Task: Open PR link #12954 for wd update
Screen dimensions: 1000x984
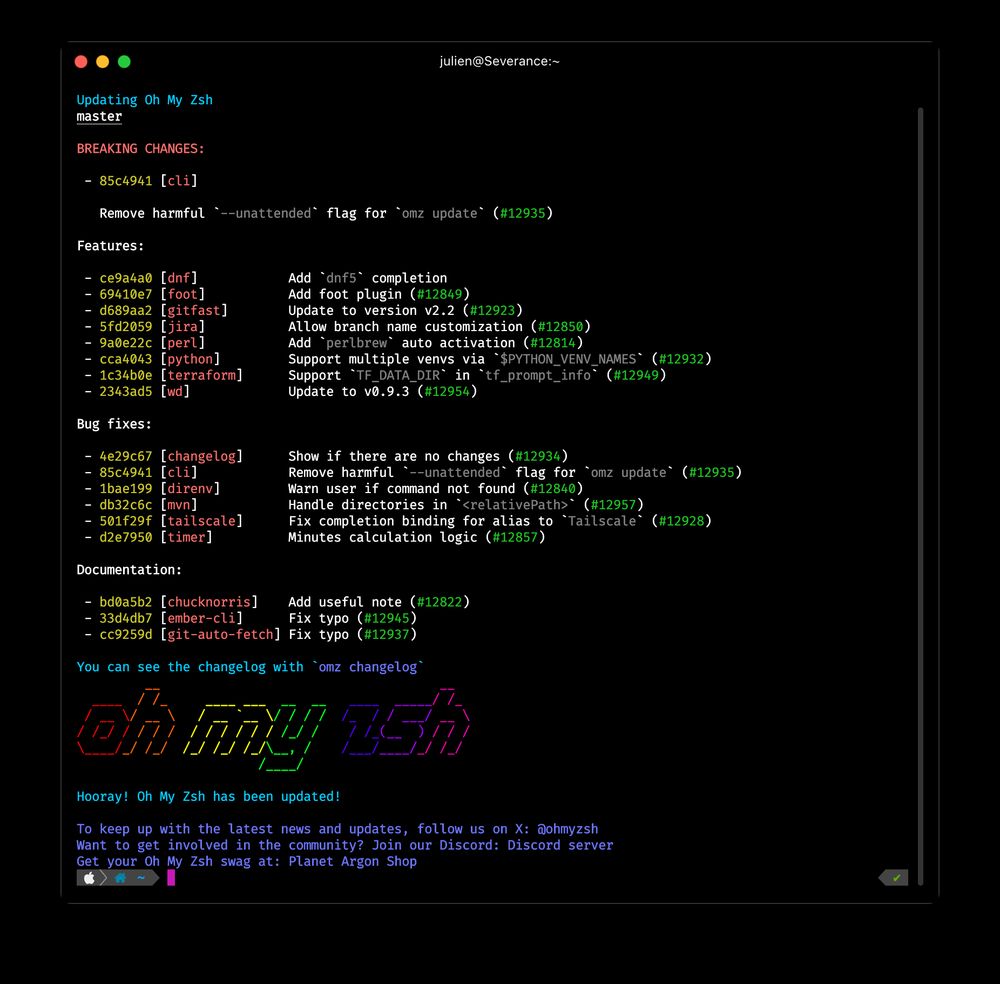Action: coord(447,392)
